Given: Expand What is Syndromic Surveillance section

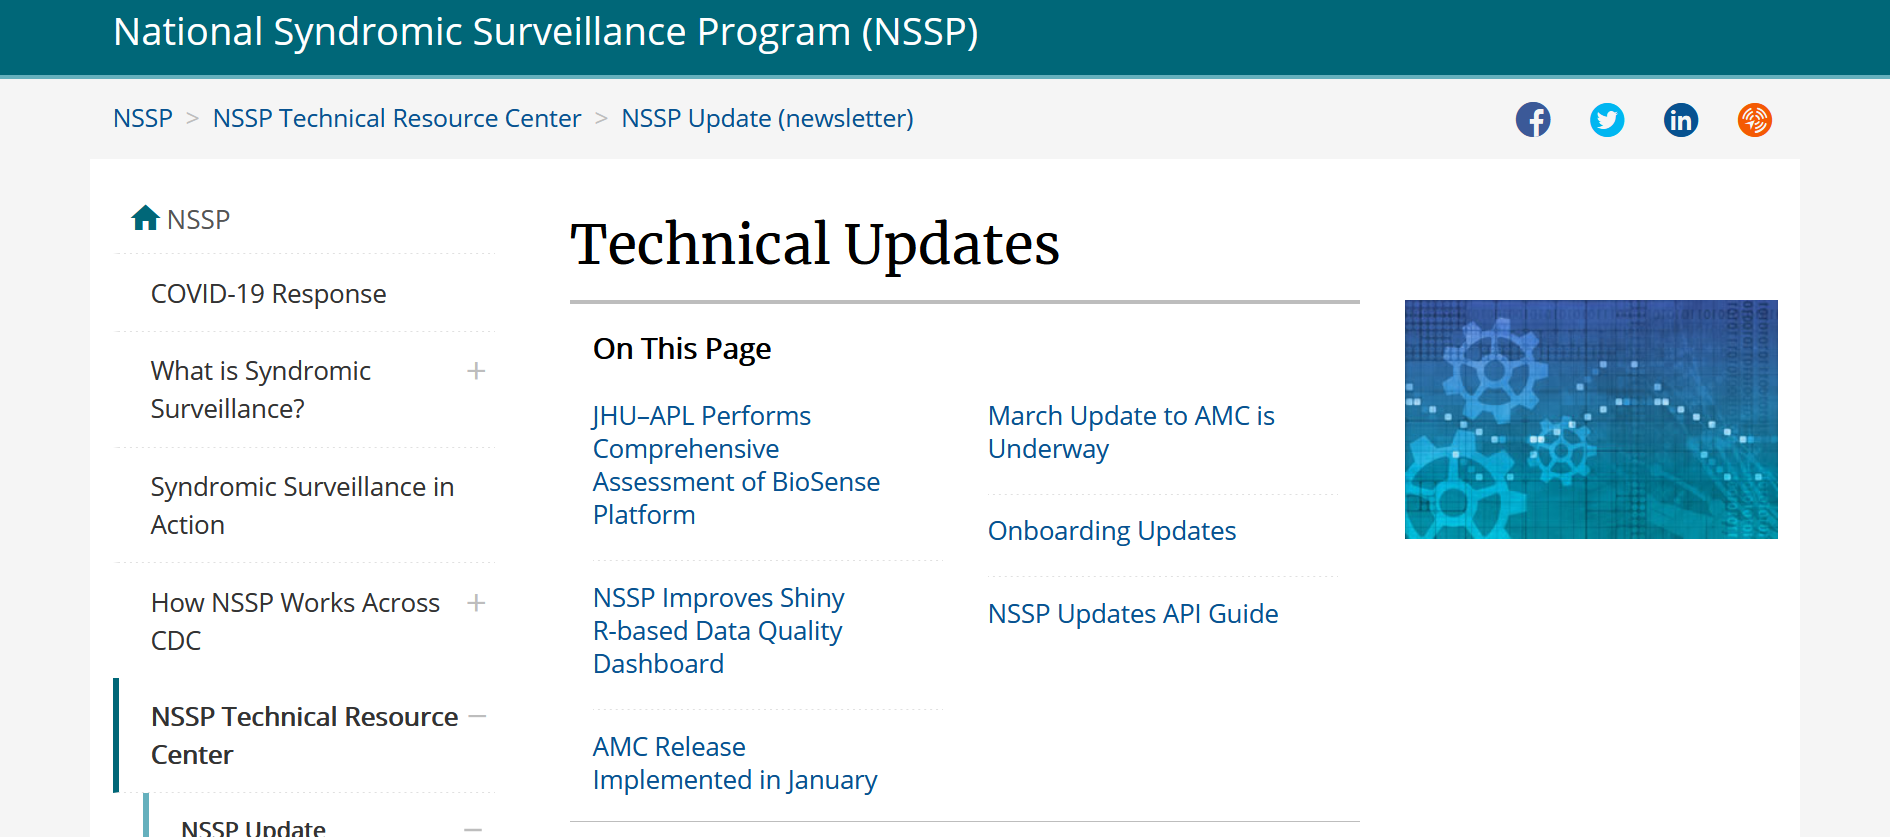Looking at the screenshot, I should 476,371.
